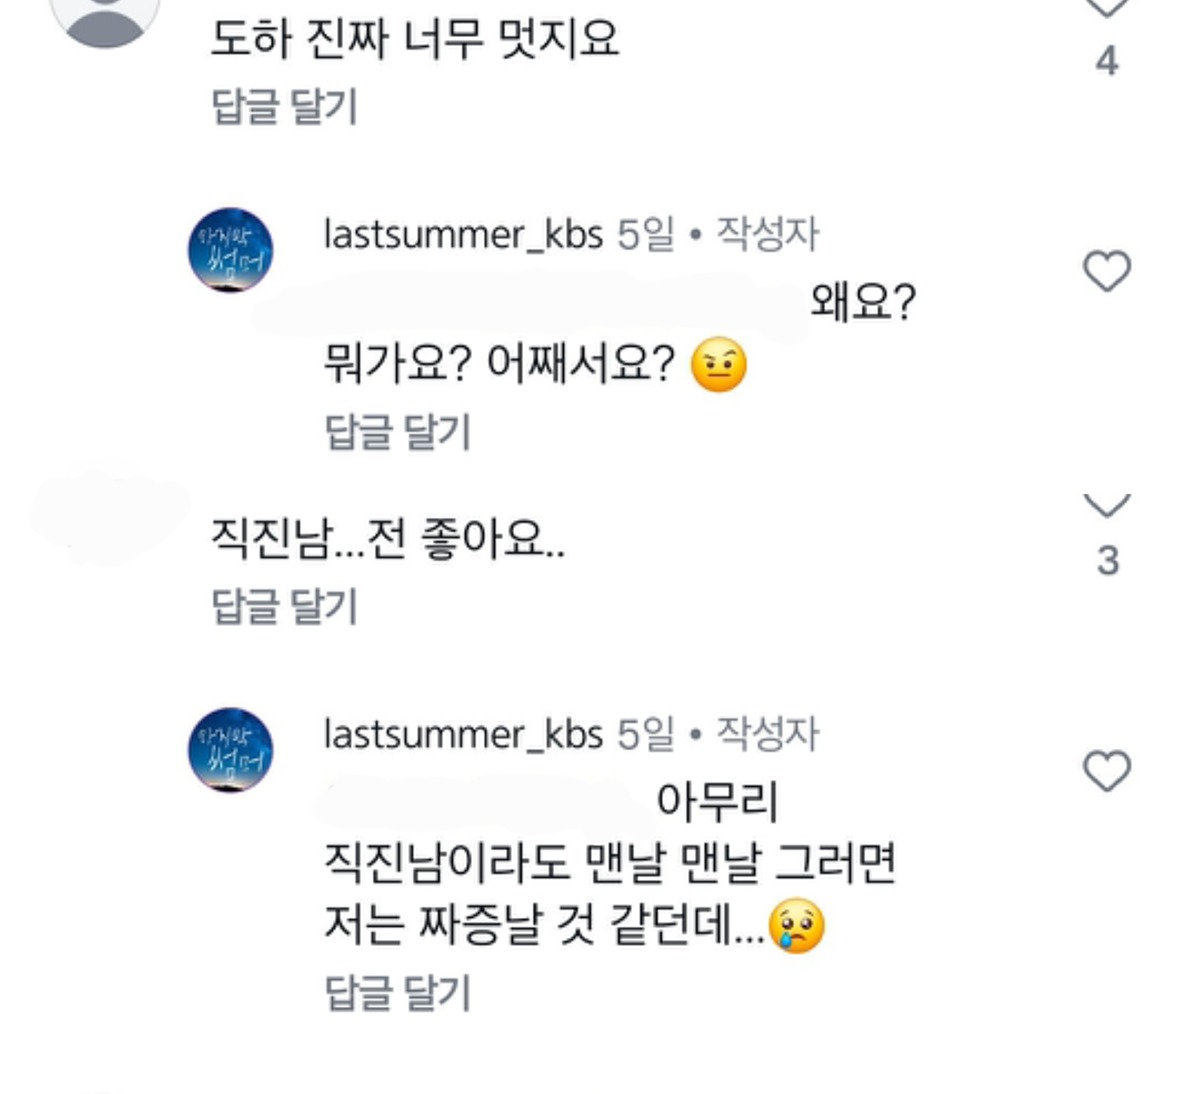Like the lastsummer_kbs reply about 직진남이라도

coord(1106,771)
